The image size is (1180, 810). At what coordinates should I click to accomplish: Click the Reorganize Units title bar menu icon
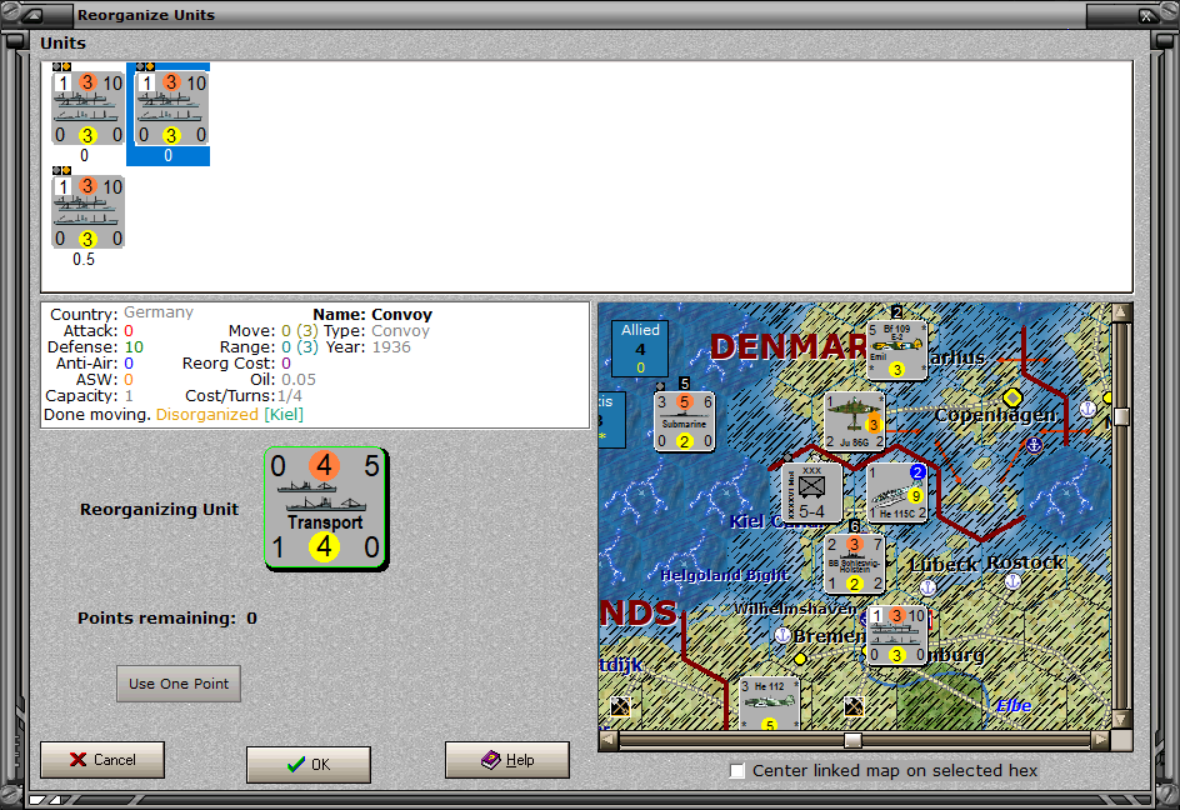pyautogui.click(x=35, y=14)
